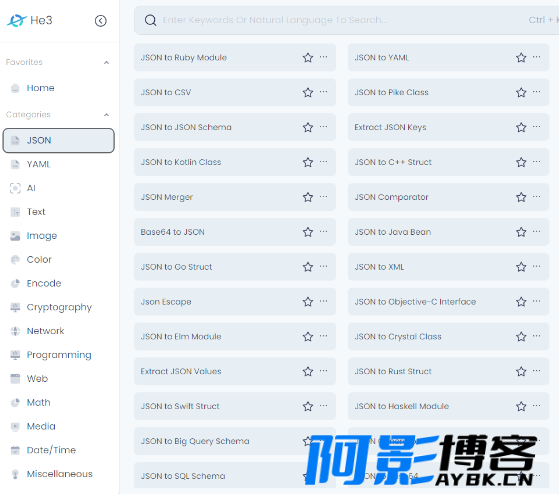This screenshot has height=496, width=559.
Task: Open the JSON to Elm Module tool
Action: point(235,337)
